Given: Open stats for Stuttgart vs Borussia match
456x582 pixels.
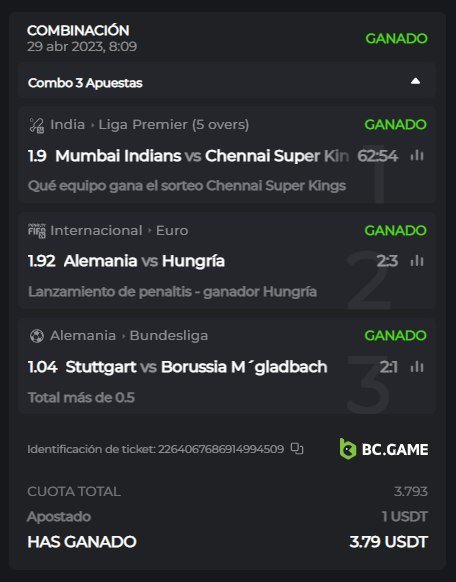Looking at the screenshot, I should 417,367.
